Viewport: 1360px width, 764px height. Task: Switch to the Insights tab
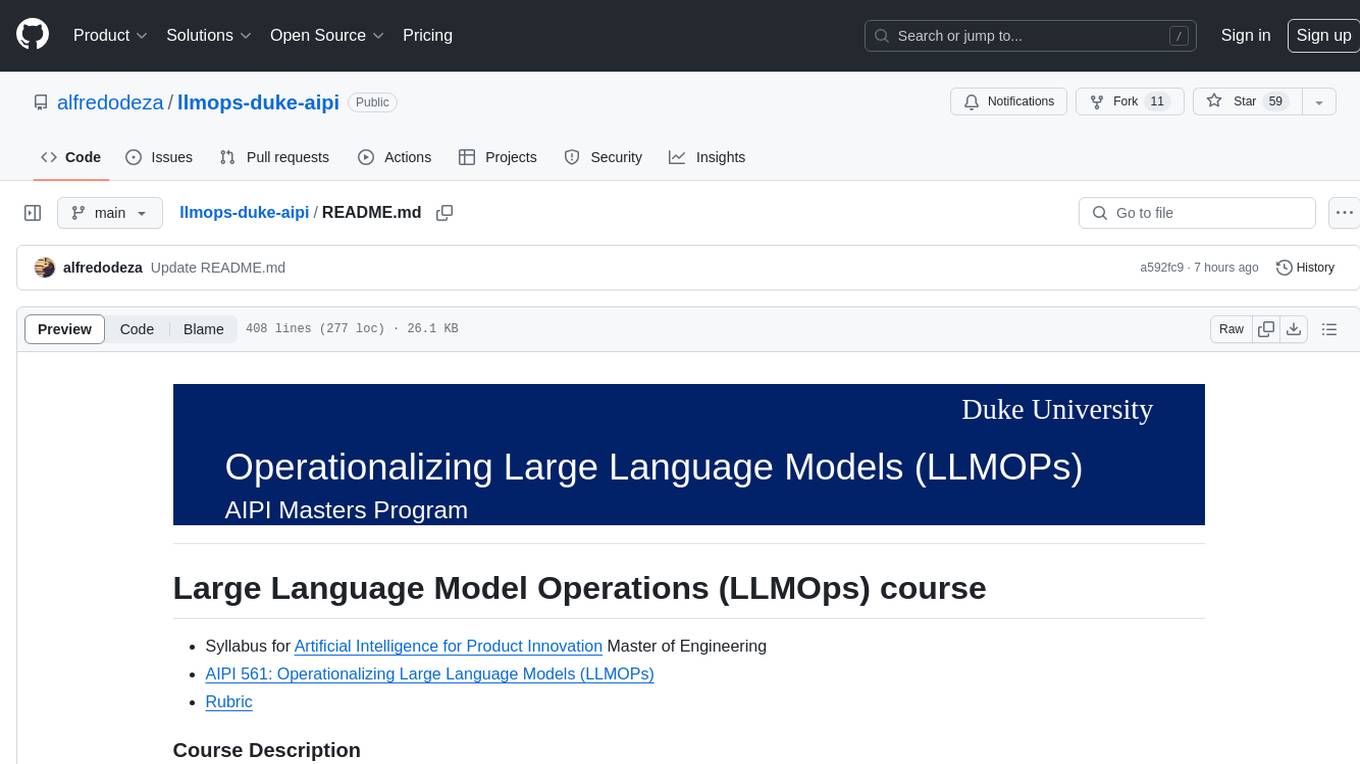[707, 157]
